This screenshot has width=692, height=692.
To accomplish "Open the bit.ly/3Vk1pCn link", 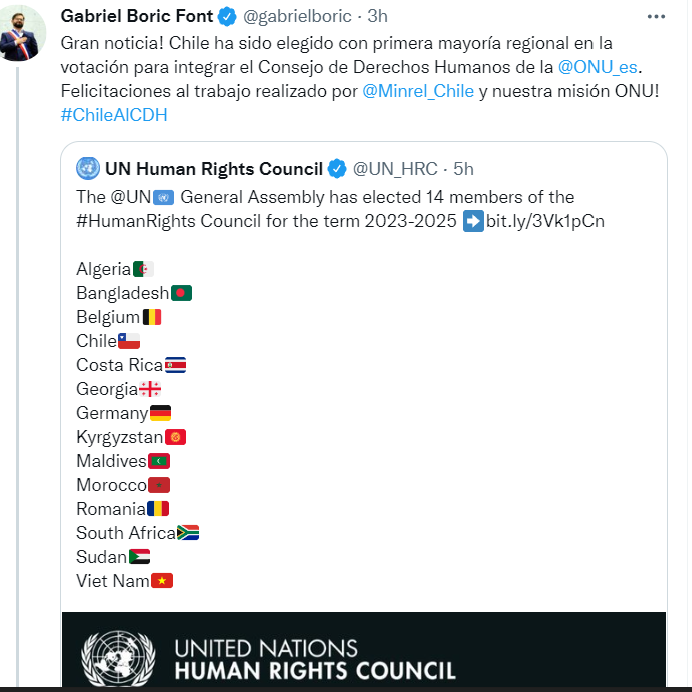I will [545, 221].
